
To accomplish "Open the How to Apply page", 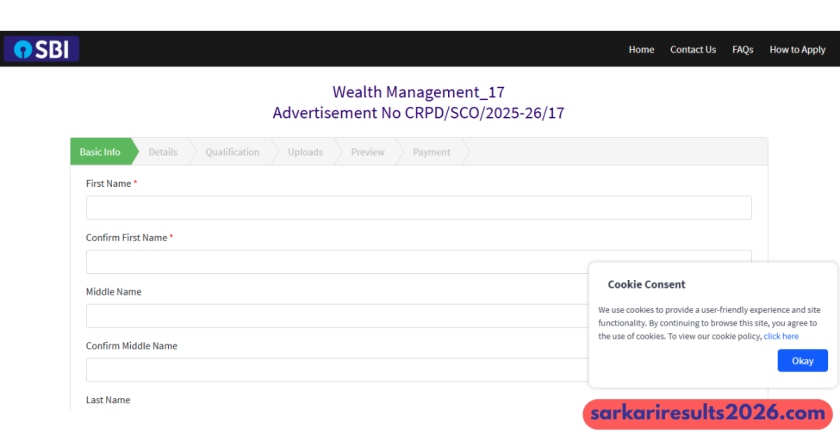I will (x=797, y=50).
